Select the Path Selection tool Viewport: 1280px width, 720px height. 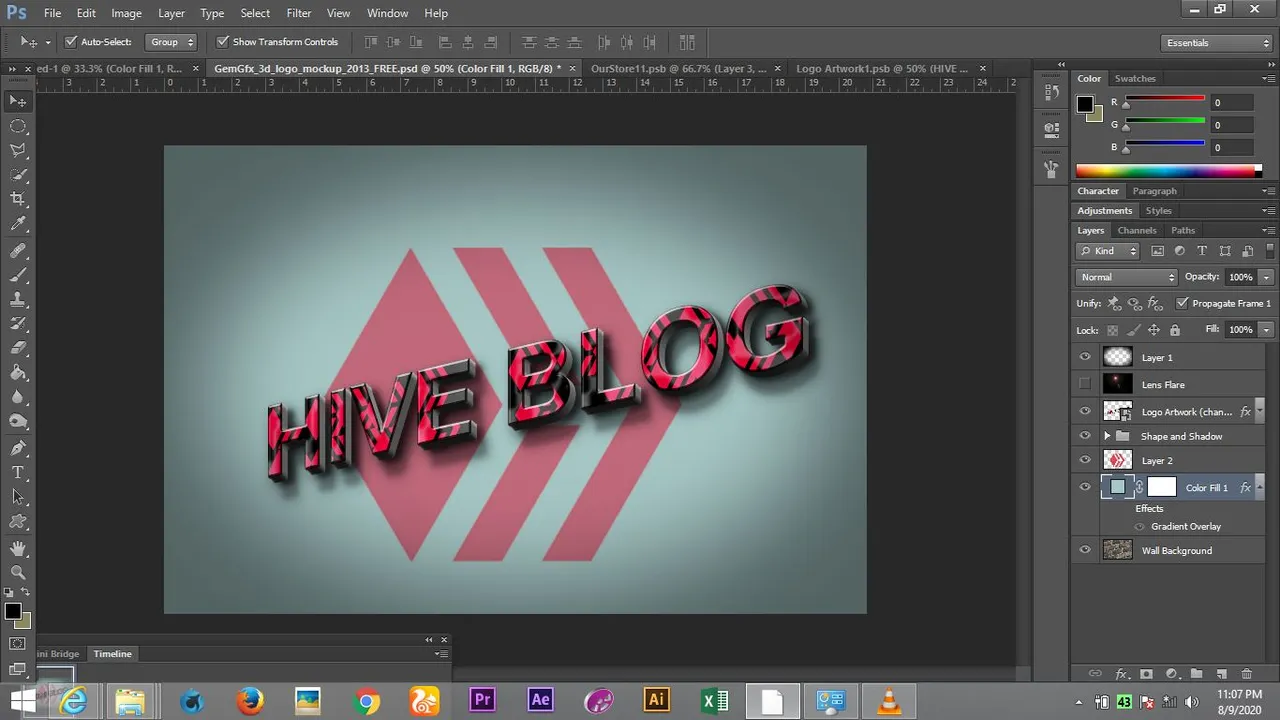[x=18, y=497]
